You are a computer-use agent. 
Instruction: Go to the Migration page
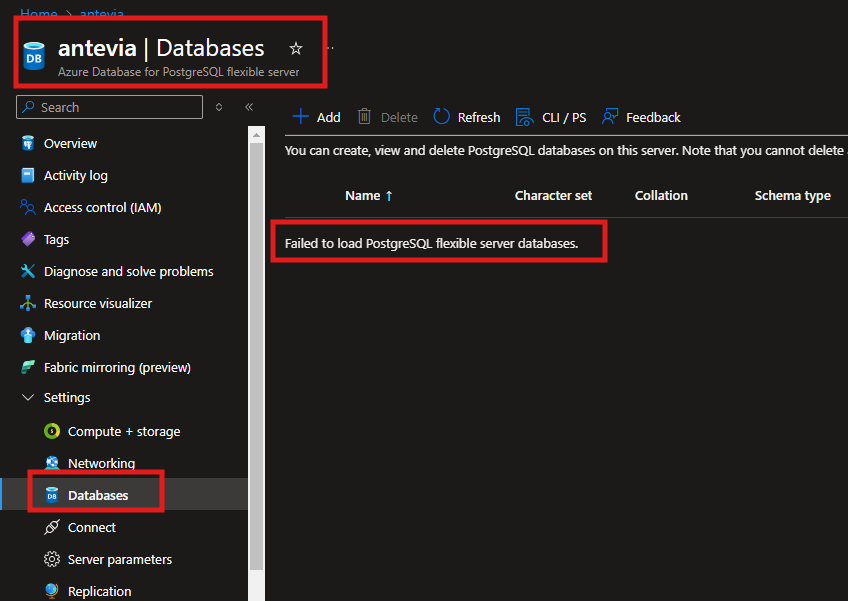(72, 335)
